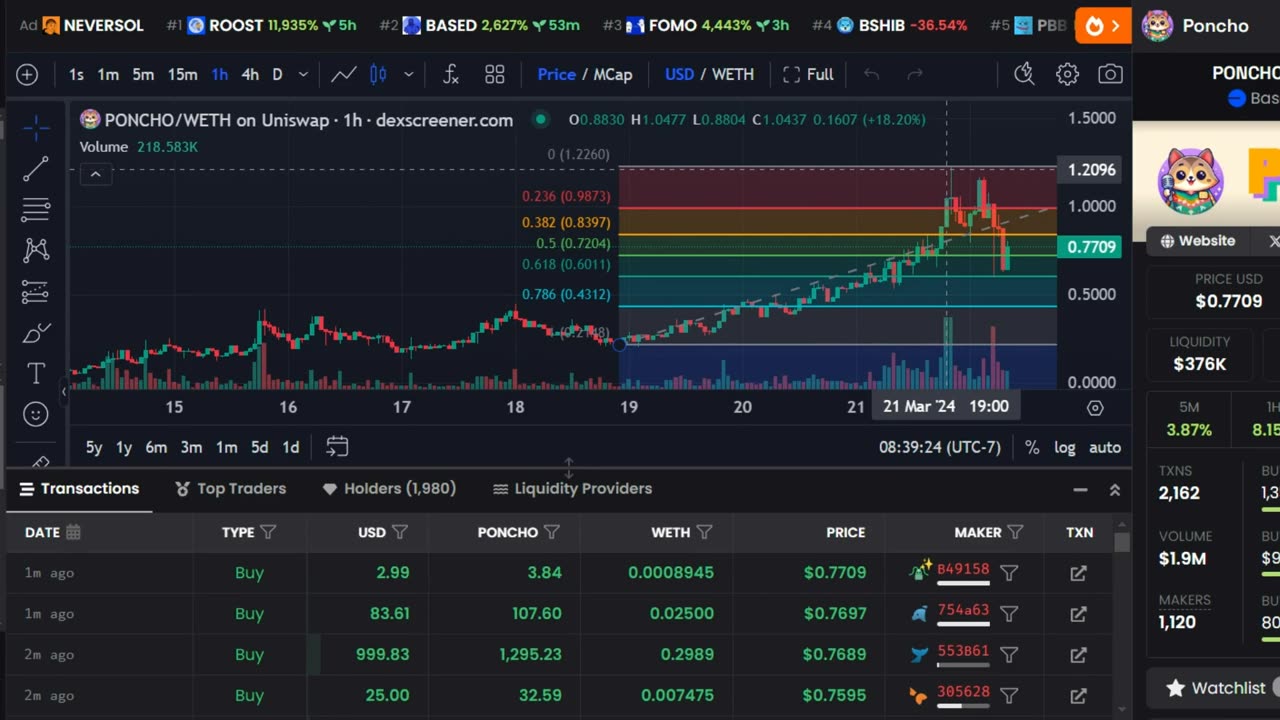Click the add symbol compare plus icon
The height and width of the screenshot is (720, 1280).
click(x=27, y=74)
